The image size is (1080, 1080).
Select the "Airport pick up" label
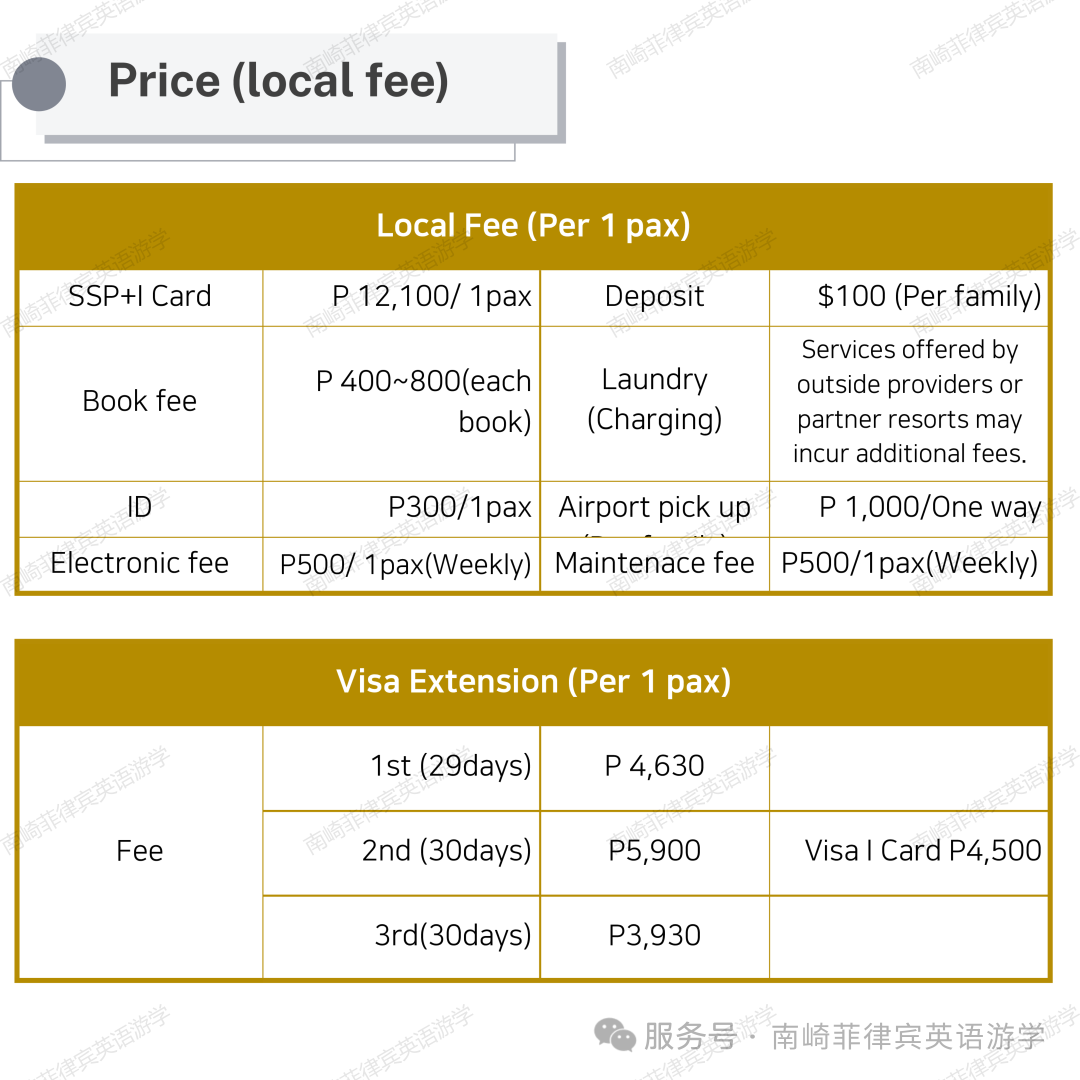tap(654, 508)
